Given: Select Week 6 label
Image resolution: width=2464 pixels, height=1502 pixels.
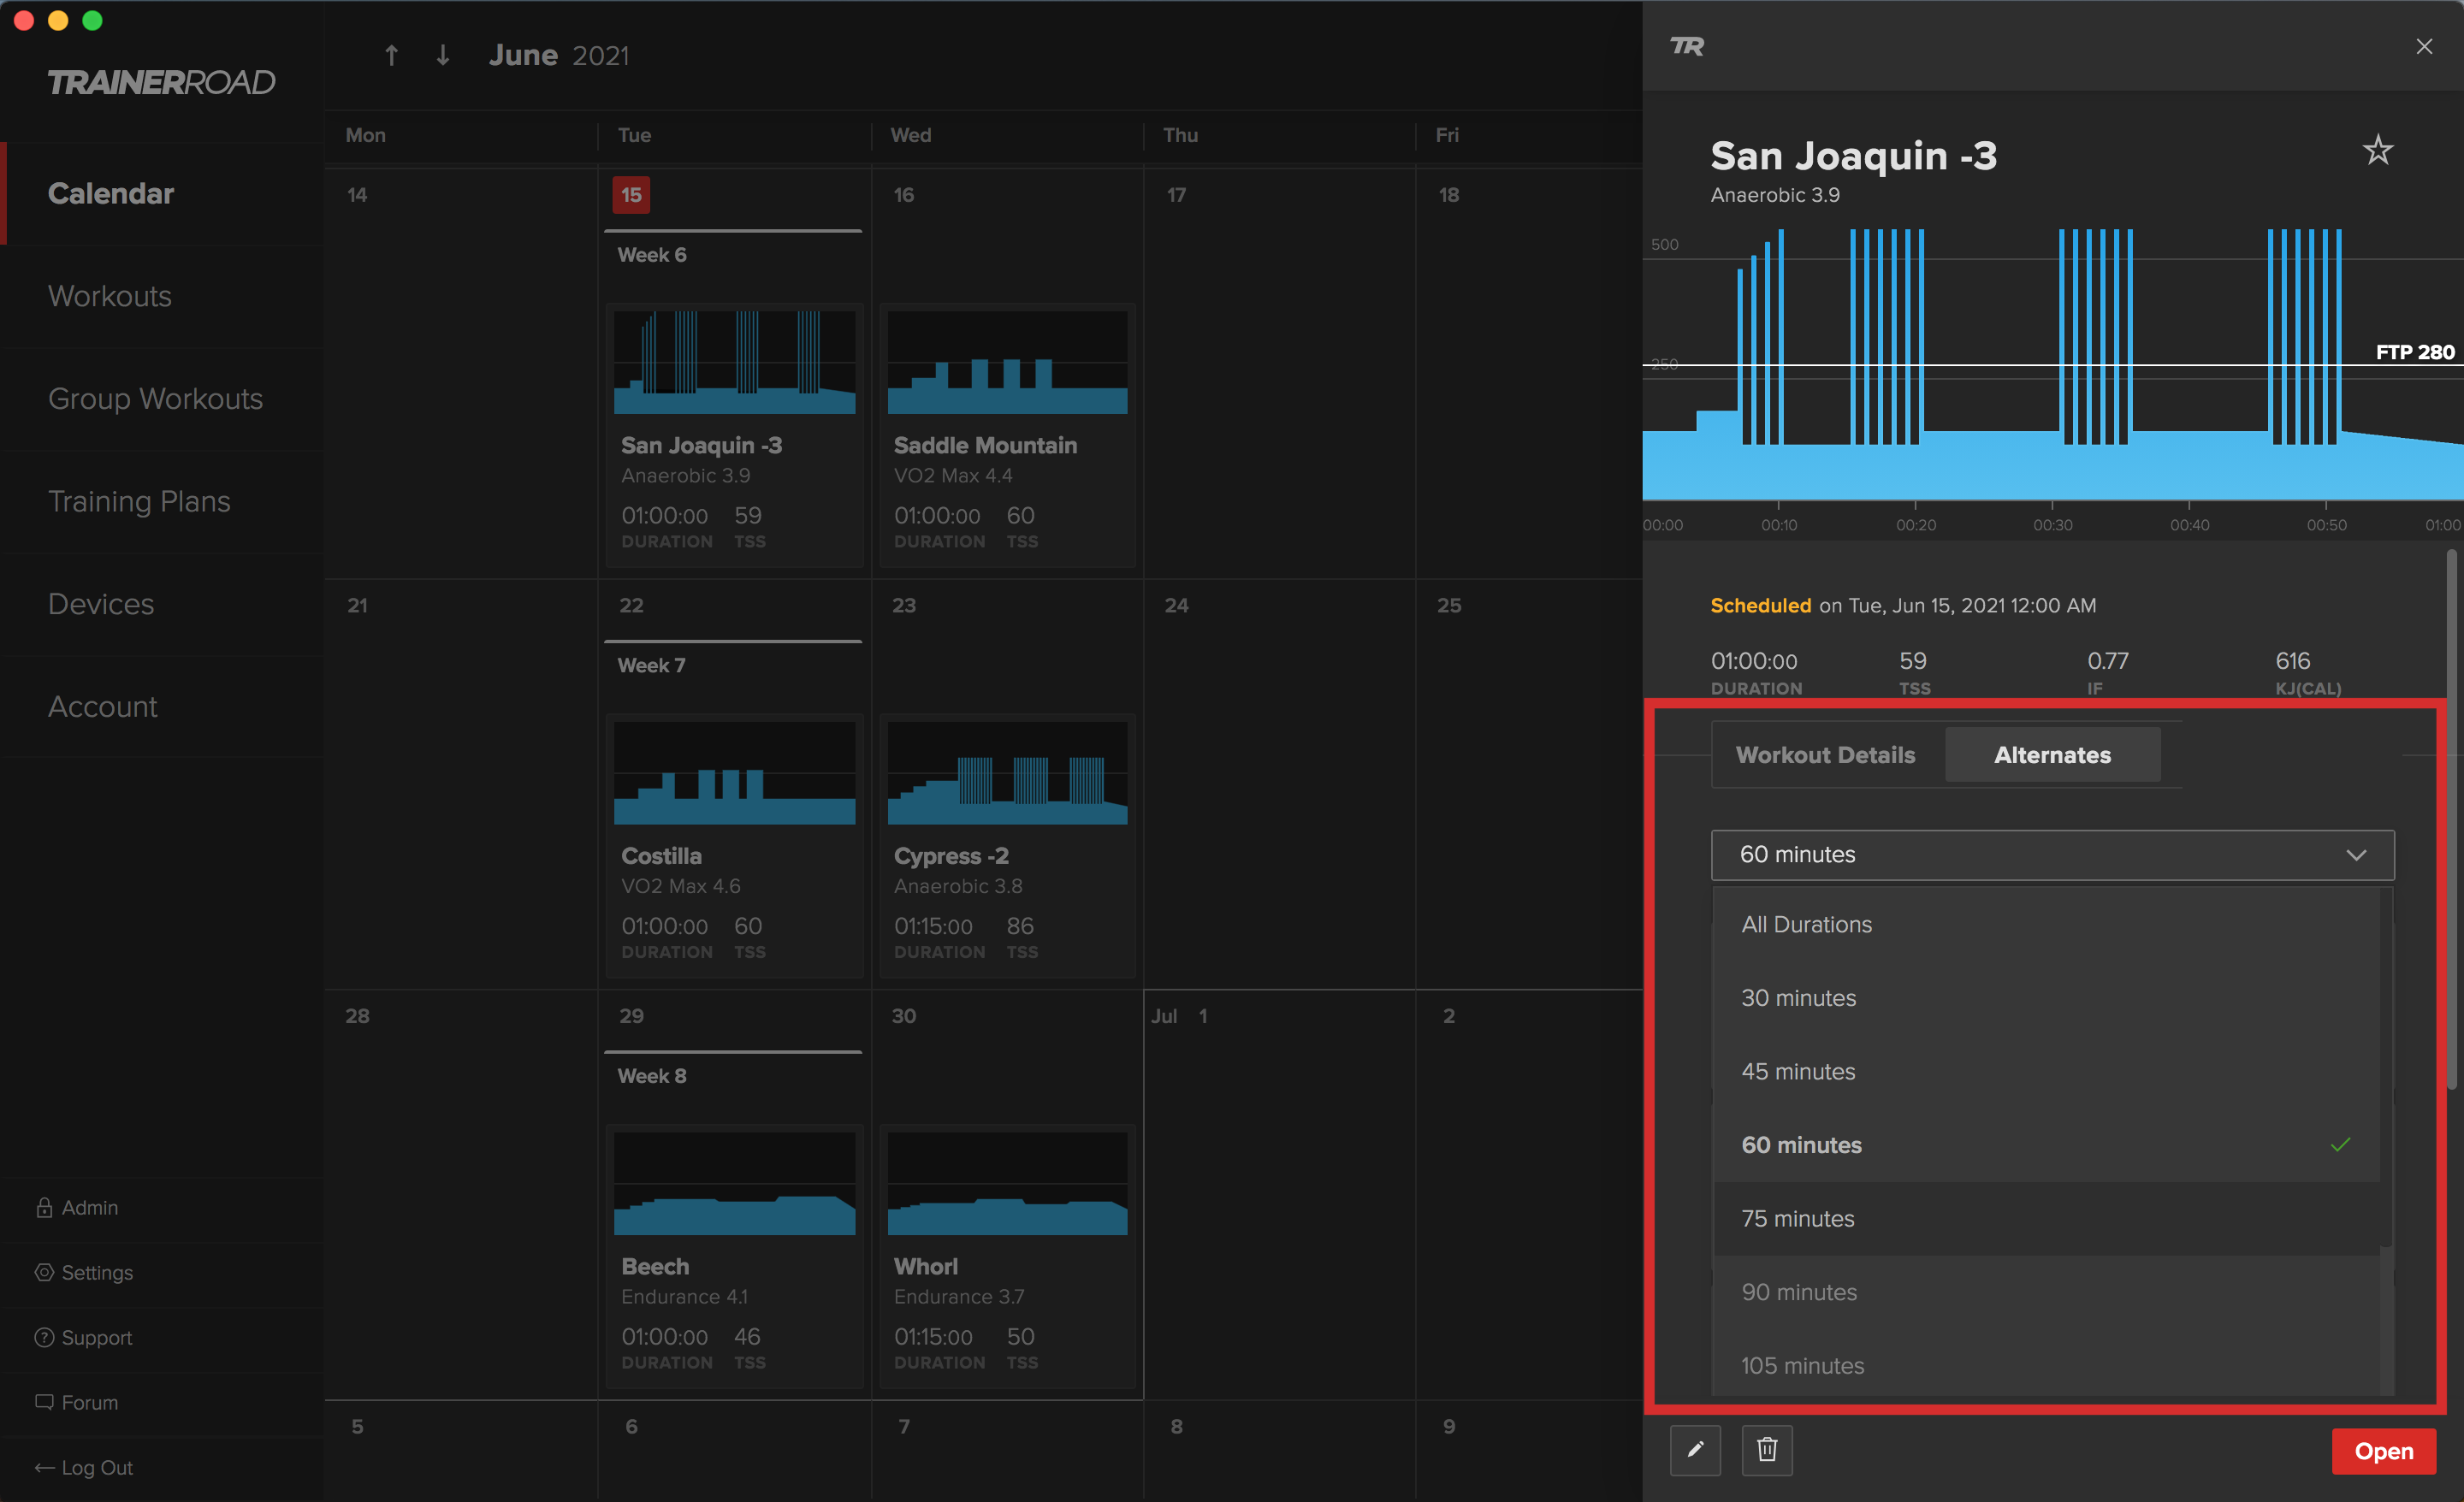Looking at the screenshot, I should [x=651, y=255].
